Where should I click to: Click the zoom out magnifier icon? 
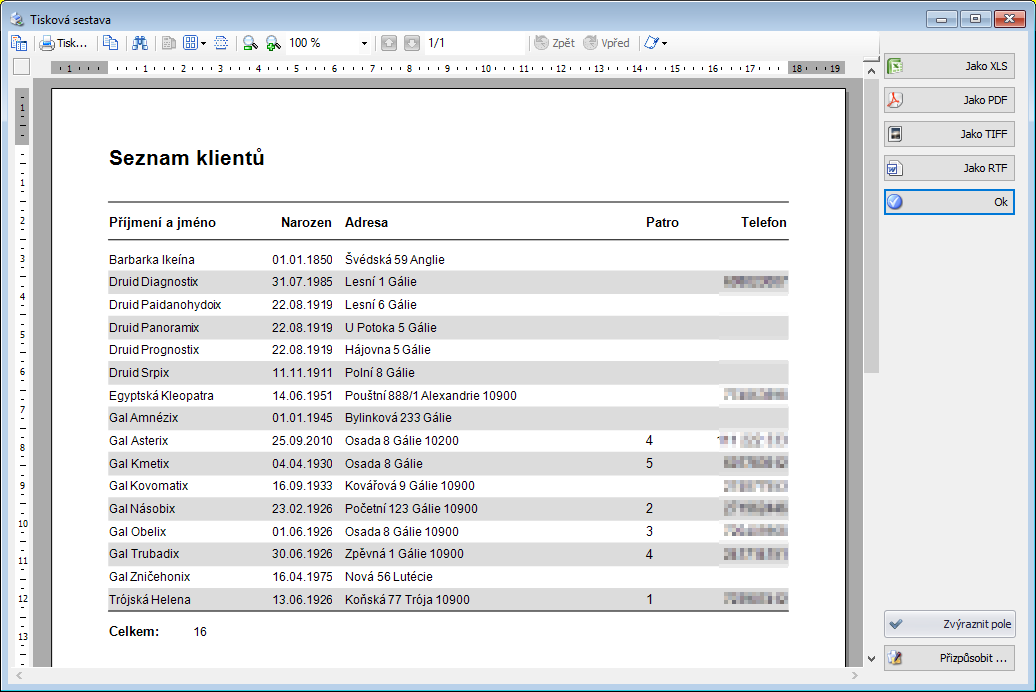click(250, 44)
